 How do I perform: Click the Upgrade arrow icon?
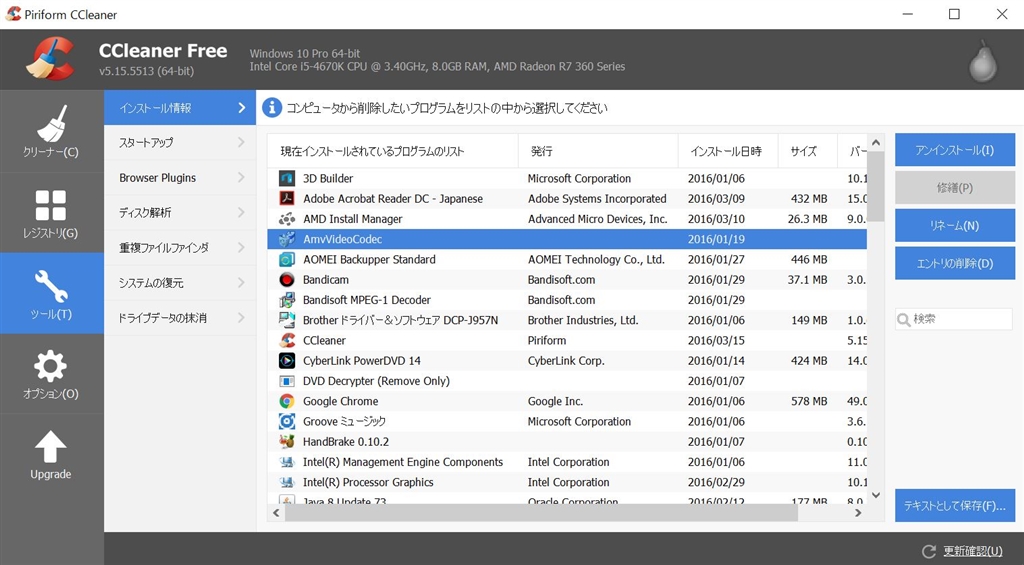pyautogui.click(x=51, y=447)
